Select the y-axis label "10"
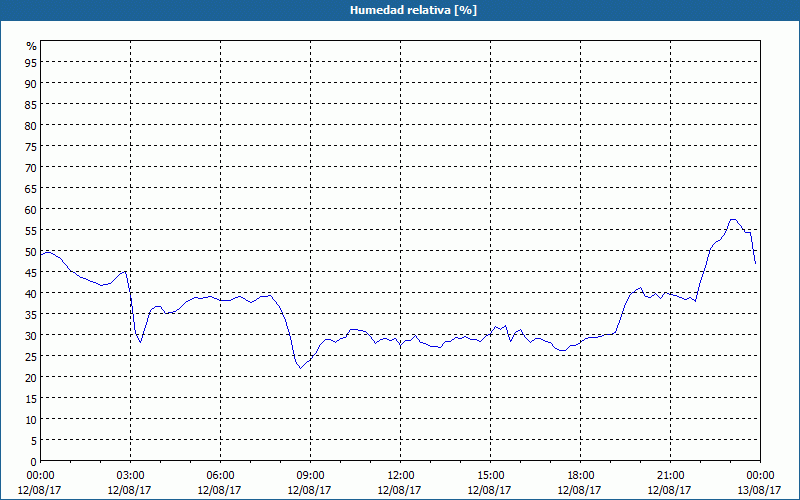 [31, 419]
